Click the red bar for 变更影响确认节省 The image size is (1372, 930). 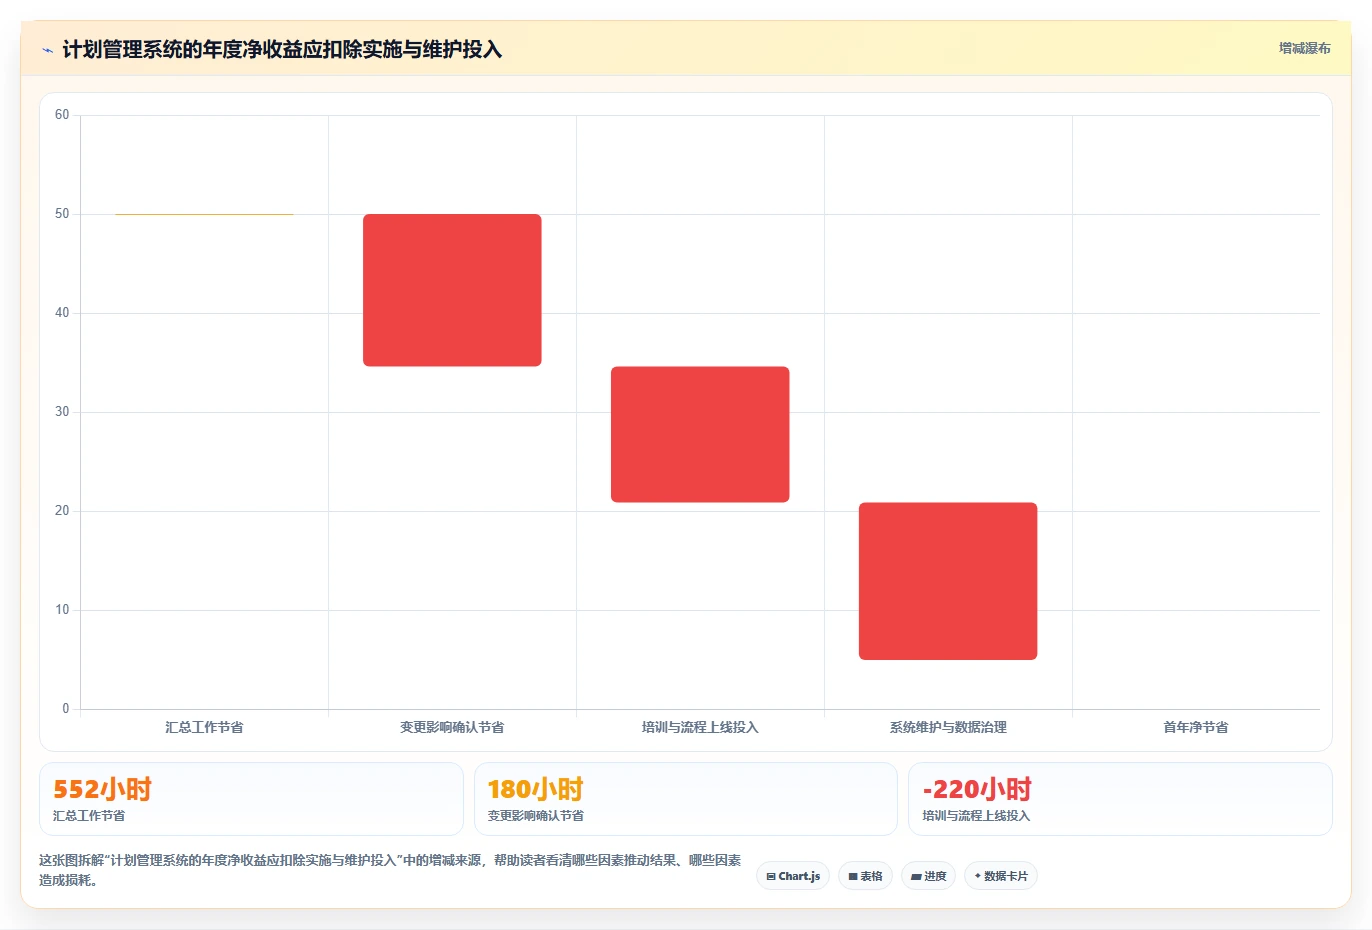(452, 290)
